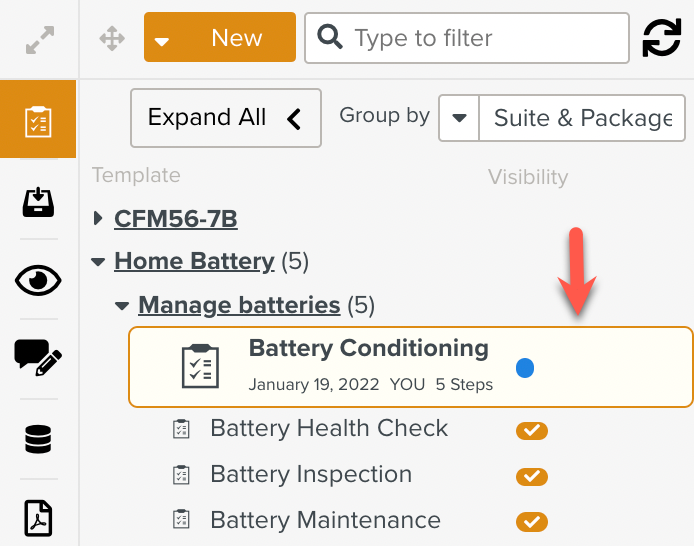
Task: Toggle visibility check for Battery Inspection
Action: click(532, 476)
